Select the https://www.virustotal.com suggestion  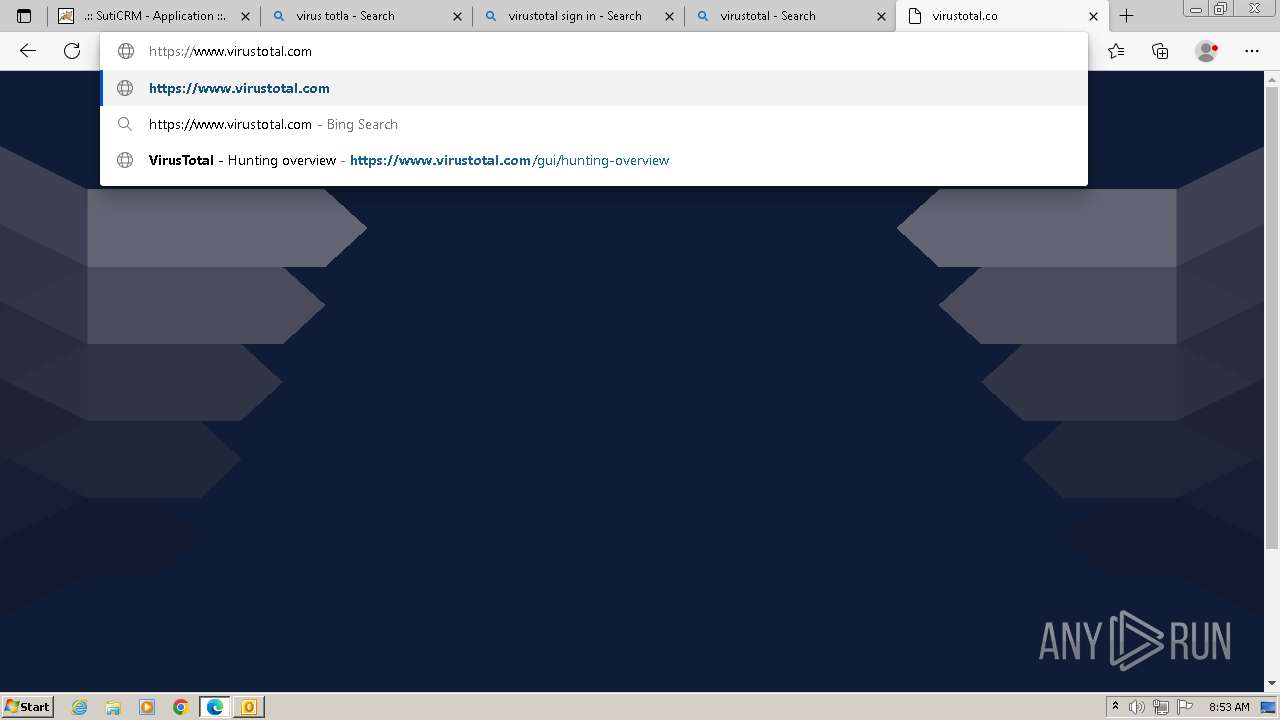tap(594, 88)
